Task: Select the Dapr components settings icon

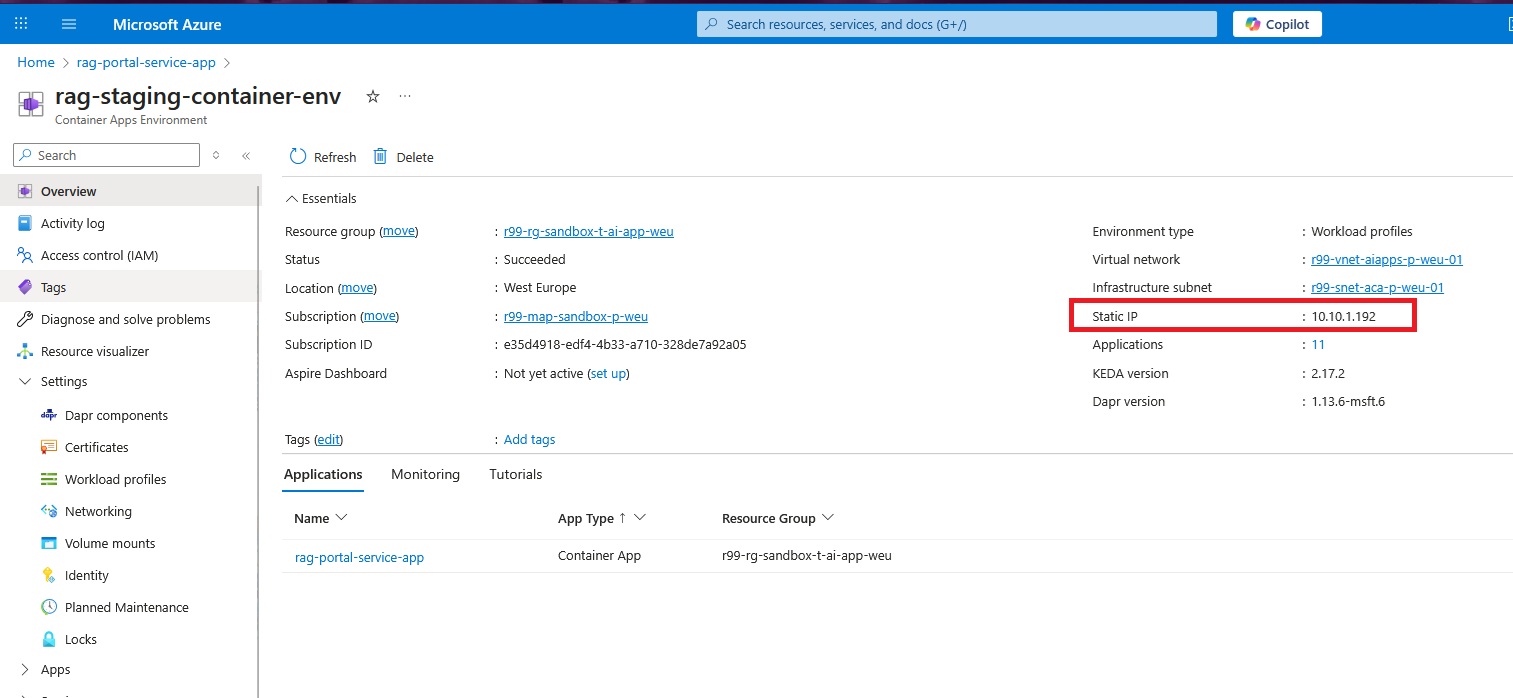Action: [x=48, y=415]
